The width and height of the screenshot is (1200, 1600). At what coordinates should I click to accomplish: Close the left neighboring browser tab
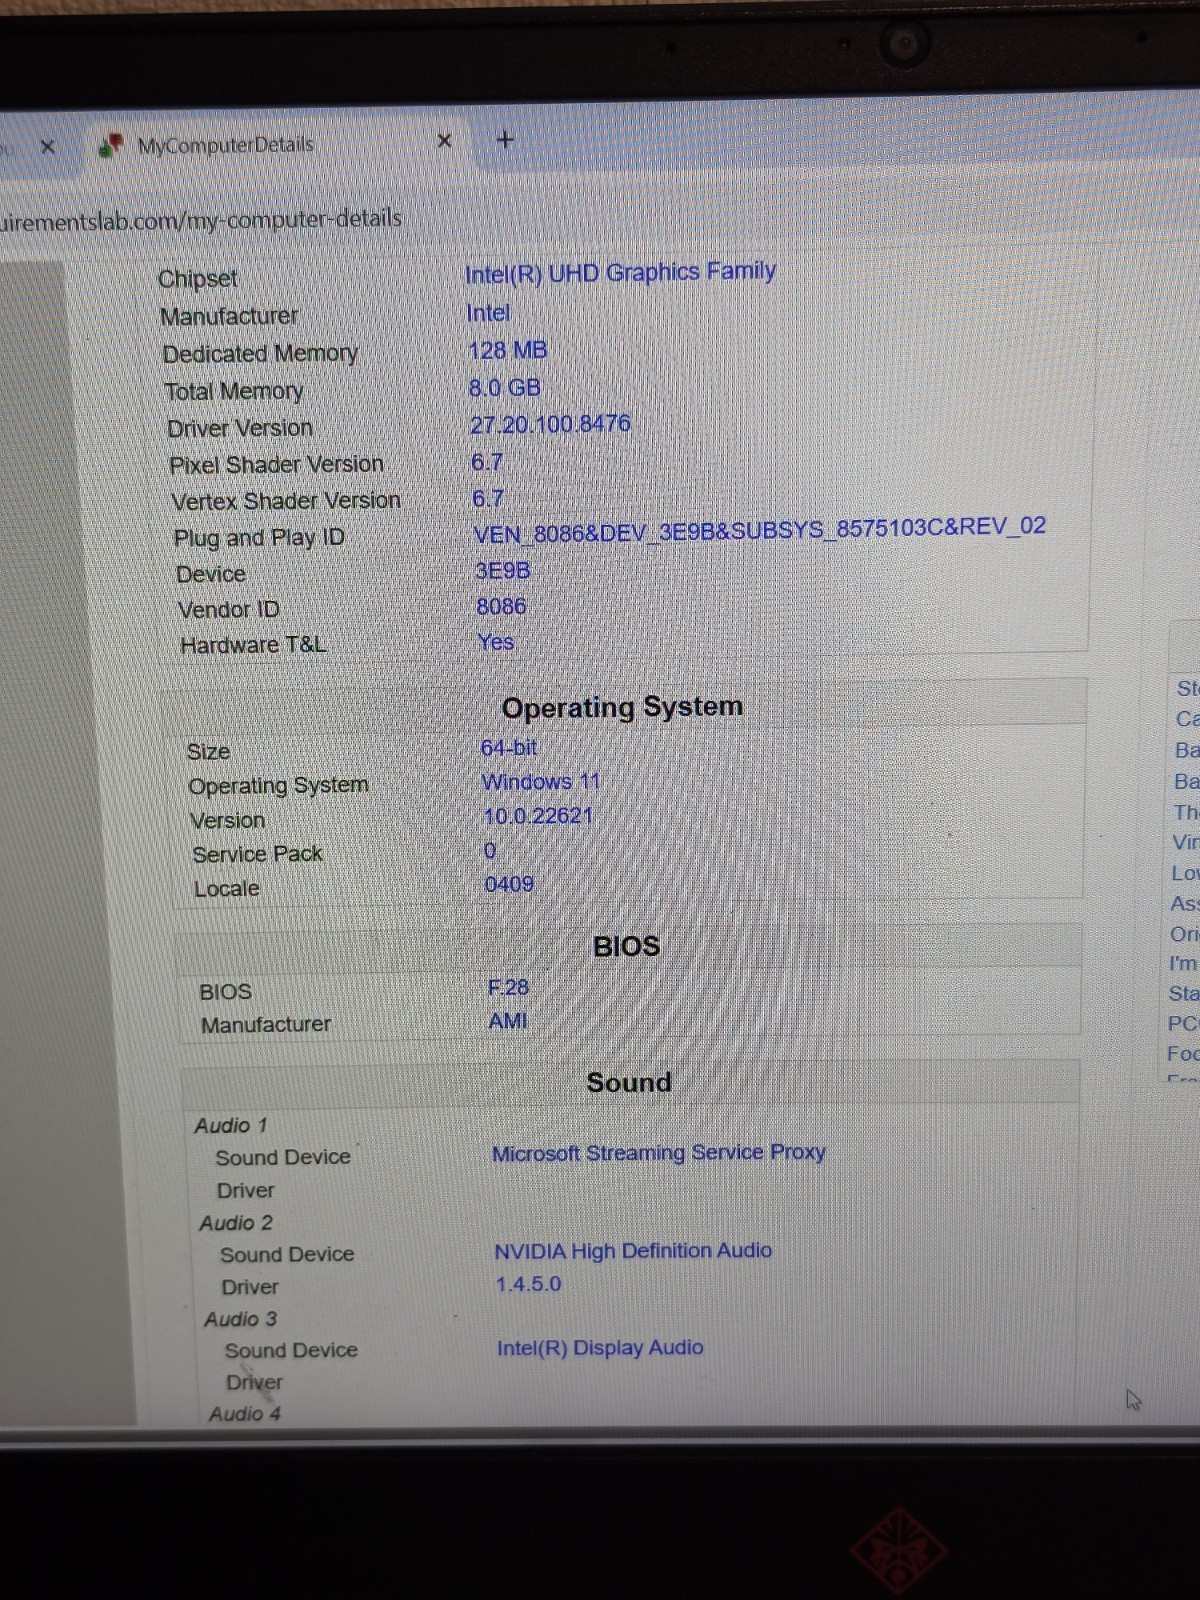47,147
